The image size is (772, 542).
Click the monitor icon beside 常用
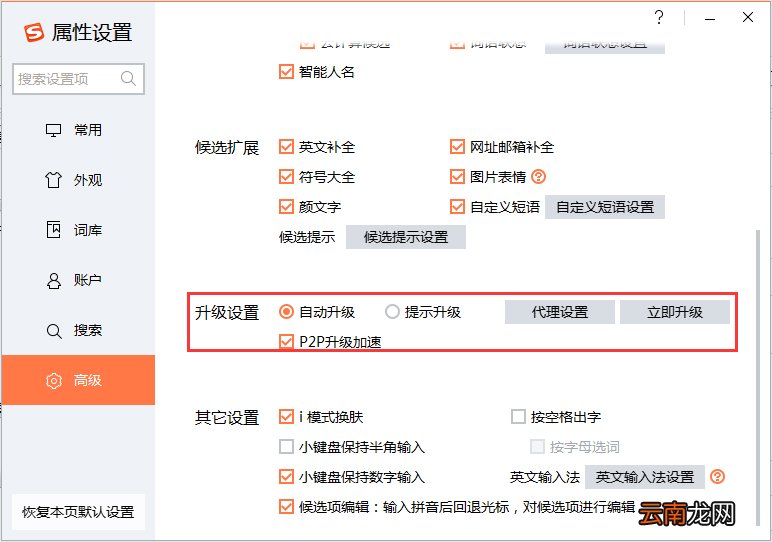(53, 130)
